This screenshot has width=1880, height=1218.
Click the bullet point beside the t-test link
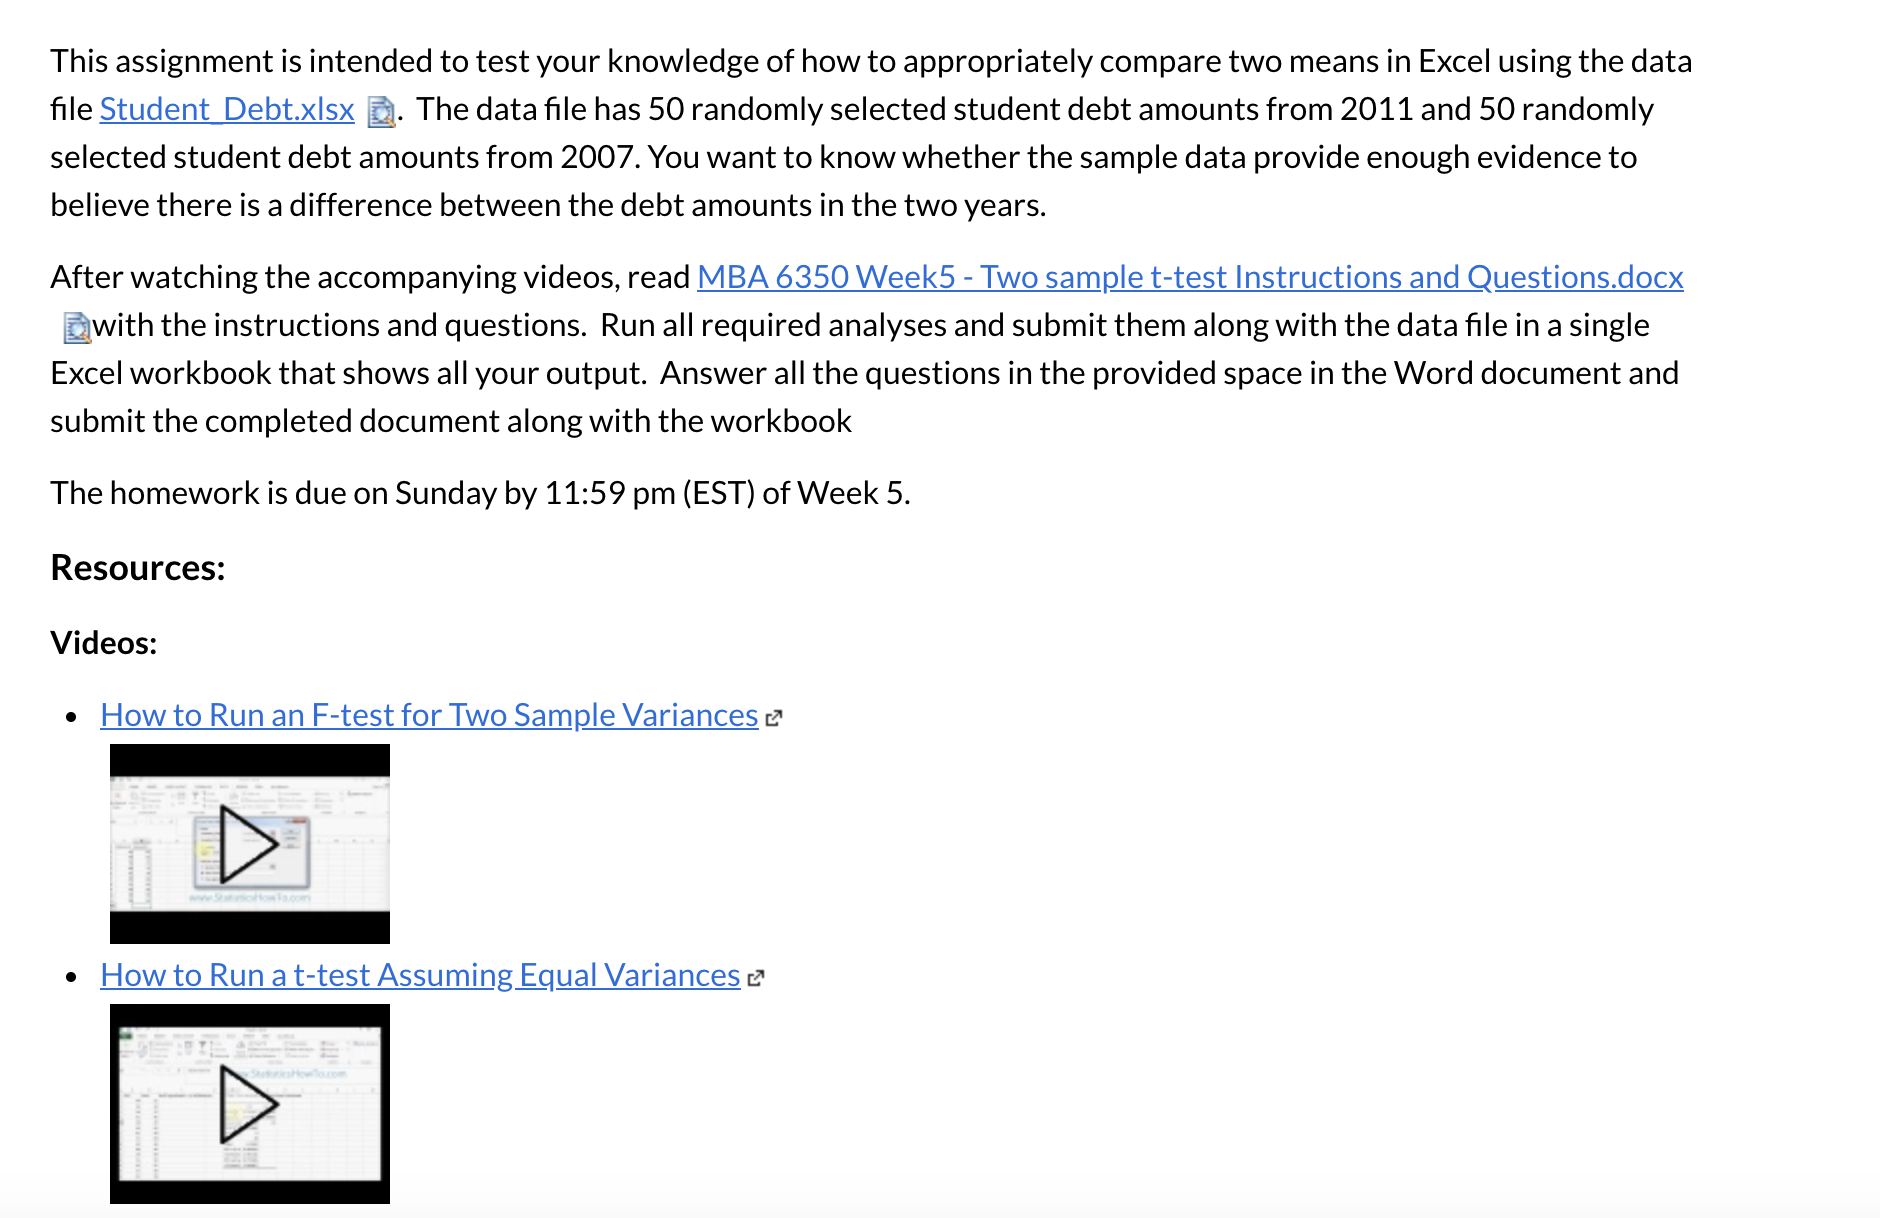click(71, 977)
